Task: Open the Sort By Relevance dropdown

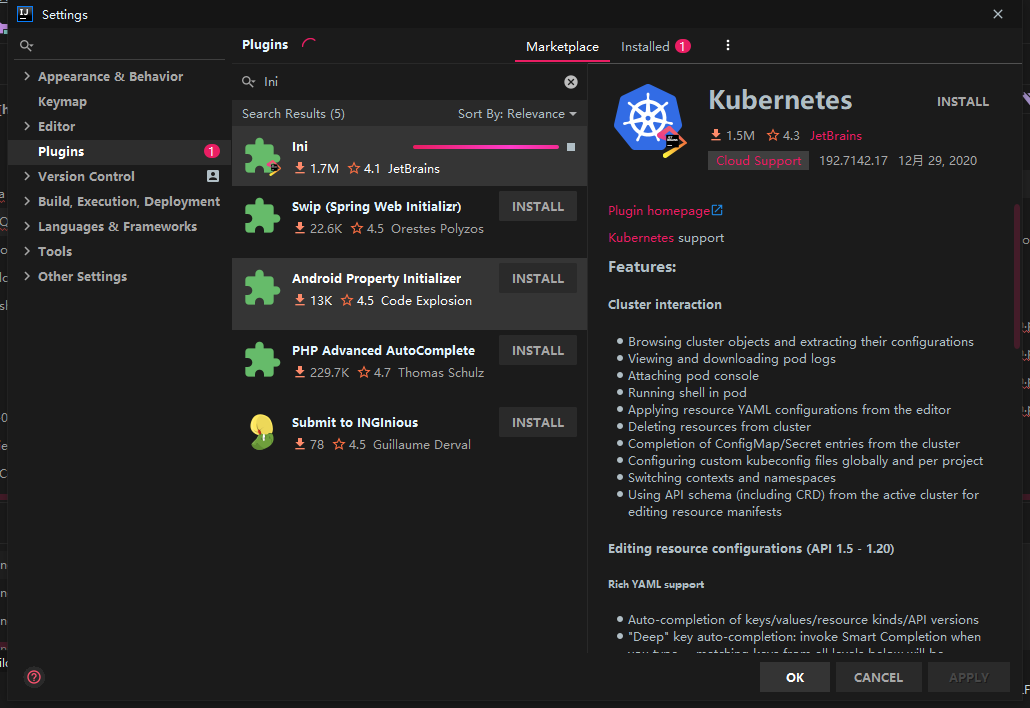Action: [517, 114]
